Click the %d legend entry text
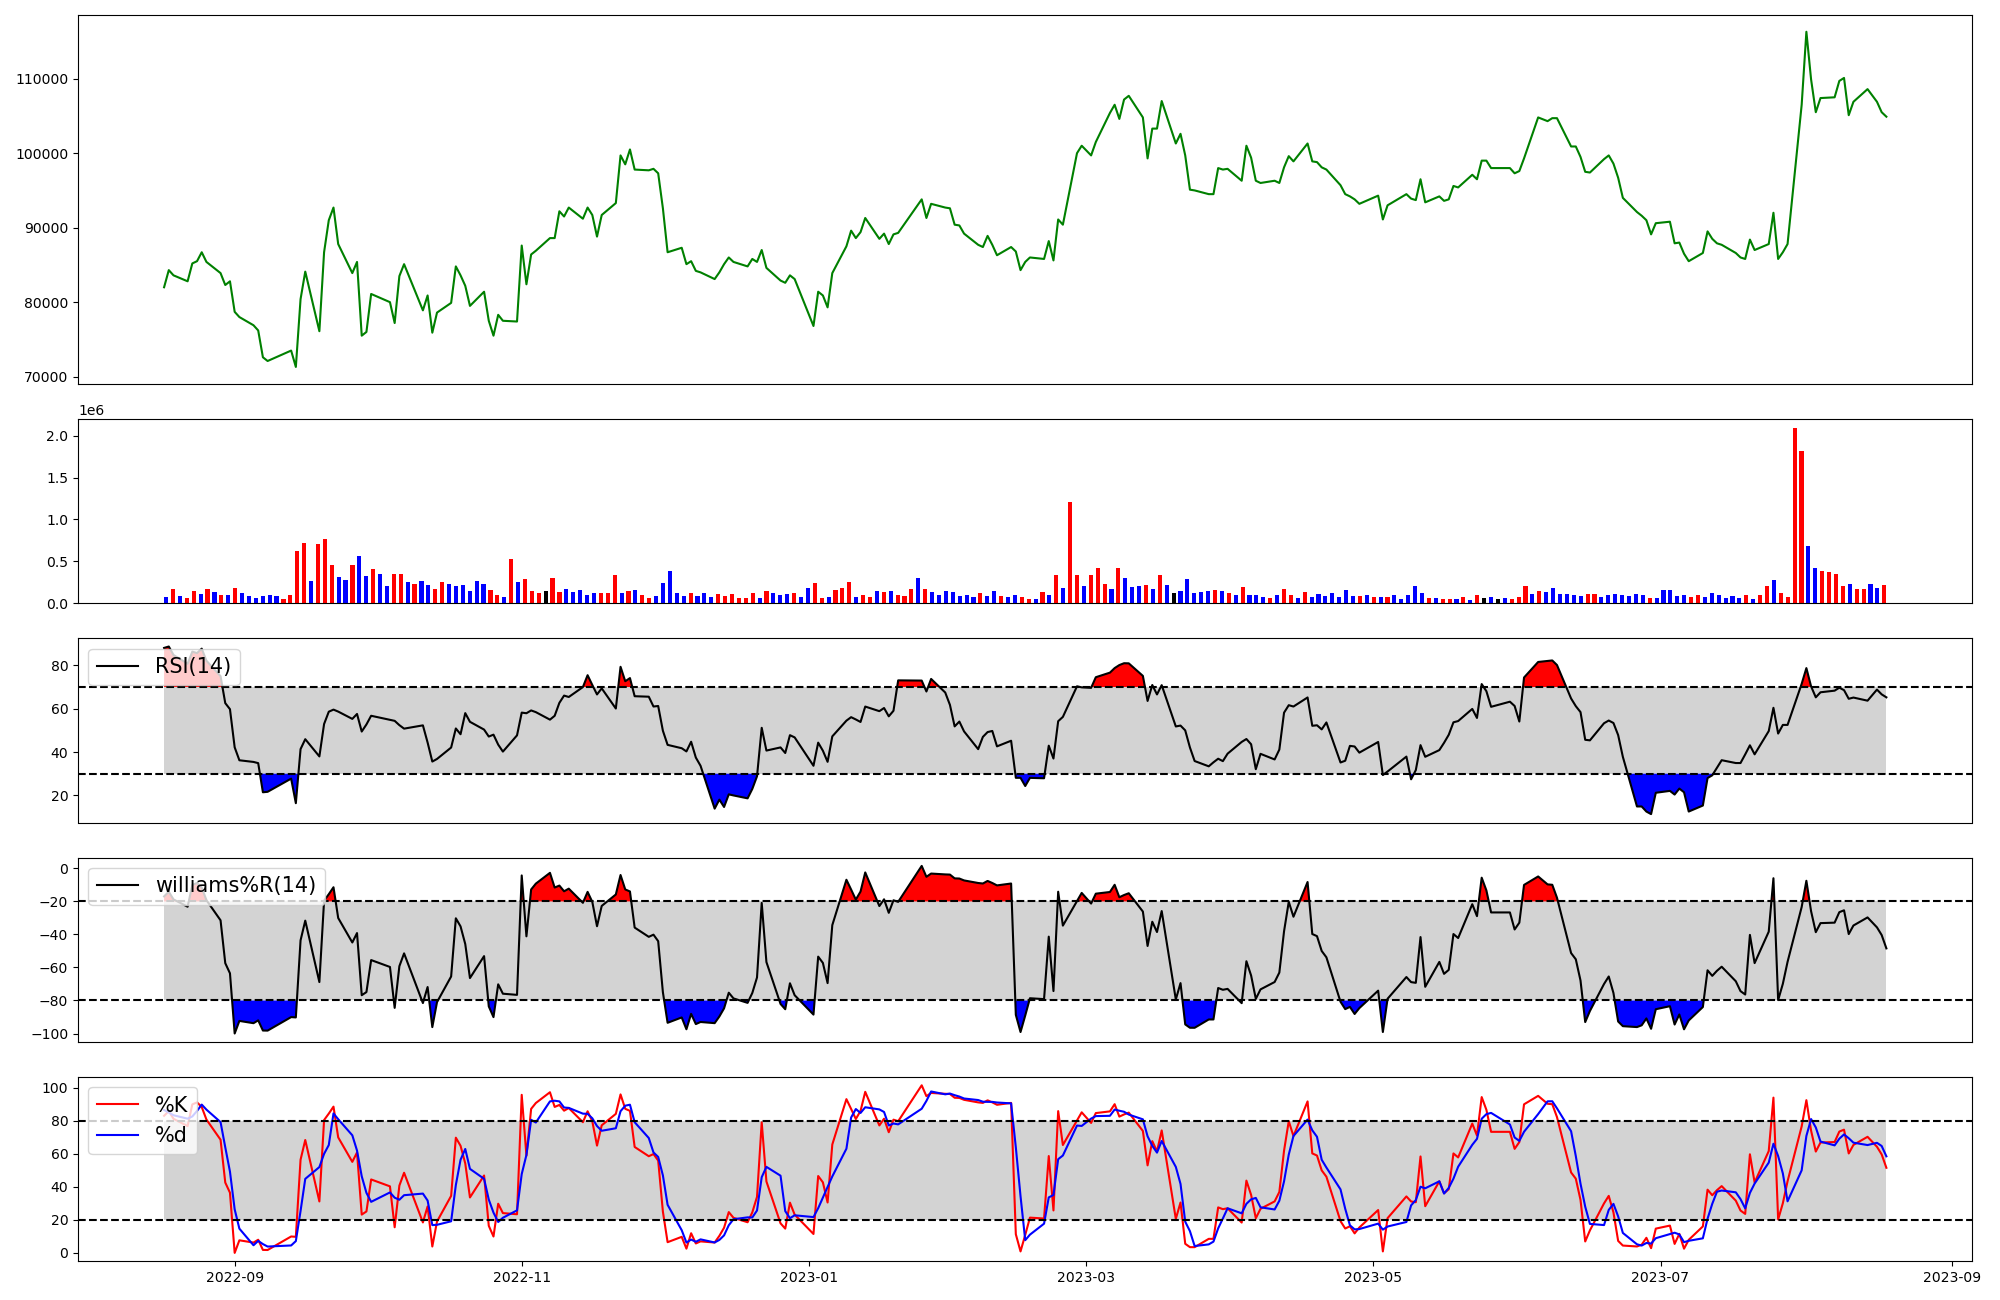Screen dimensions: 2000x1300 (x=171, y=1135)
